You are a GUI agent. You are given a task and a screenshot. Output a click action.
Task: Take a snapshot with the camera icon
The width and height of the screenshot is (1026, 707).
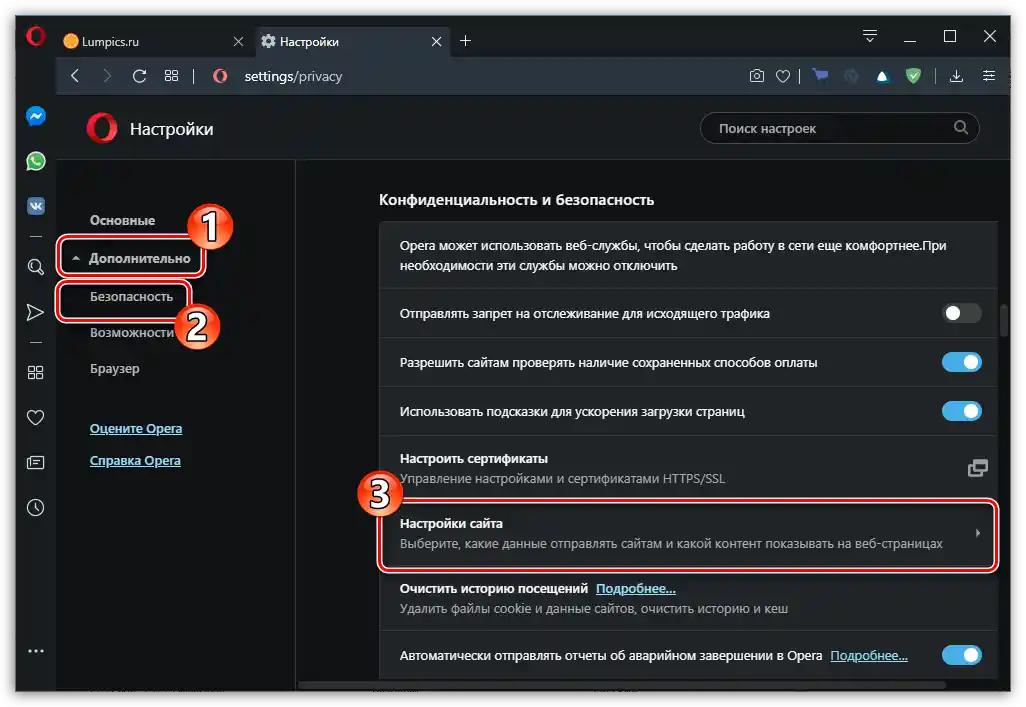click(x=756, y=76)
